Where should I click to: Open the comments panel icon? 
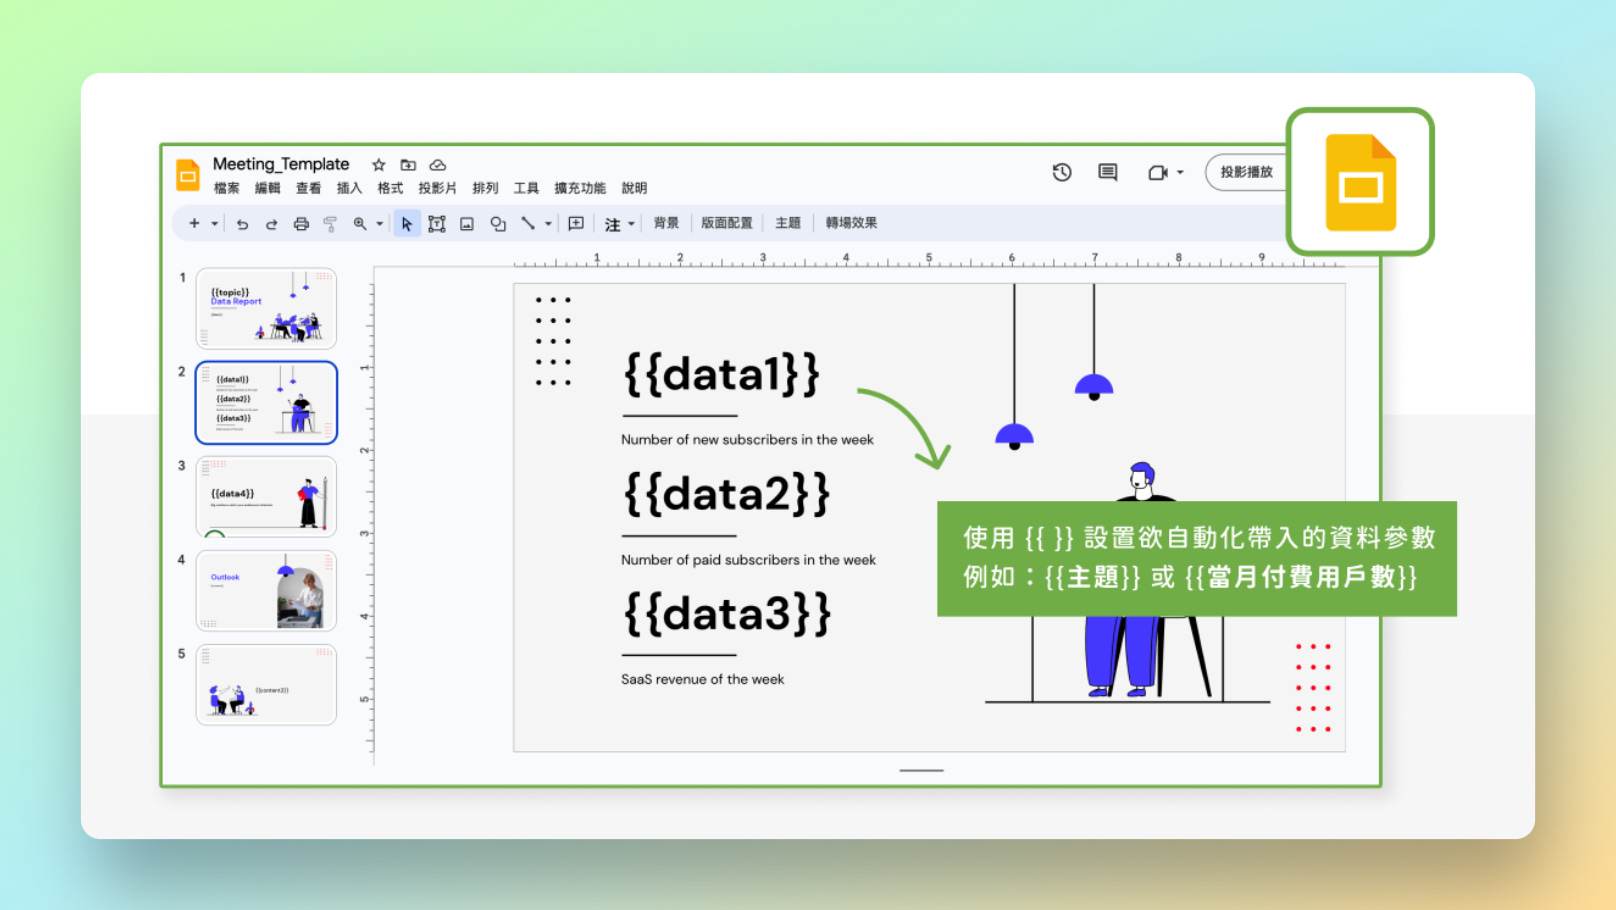(1107, 172)
